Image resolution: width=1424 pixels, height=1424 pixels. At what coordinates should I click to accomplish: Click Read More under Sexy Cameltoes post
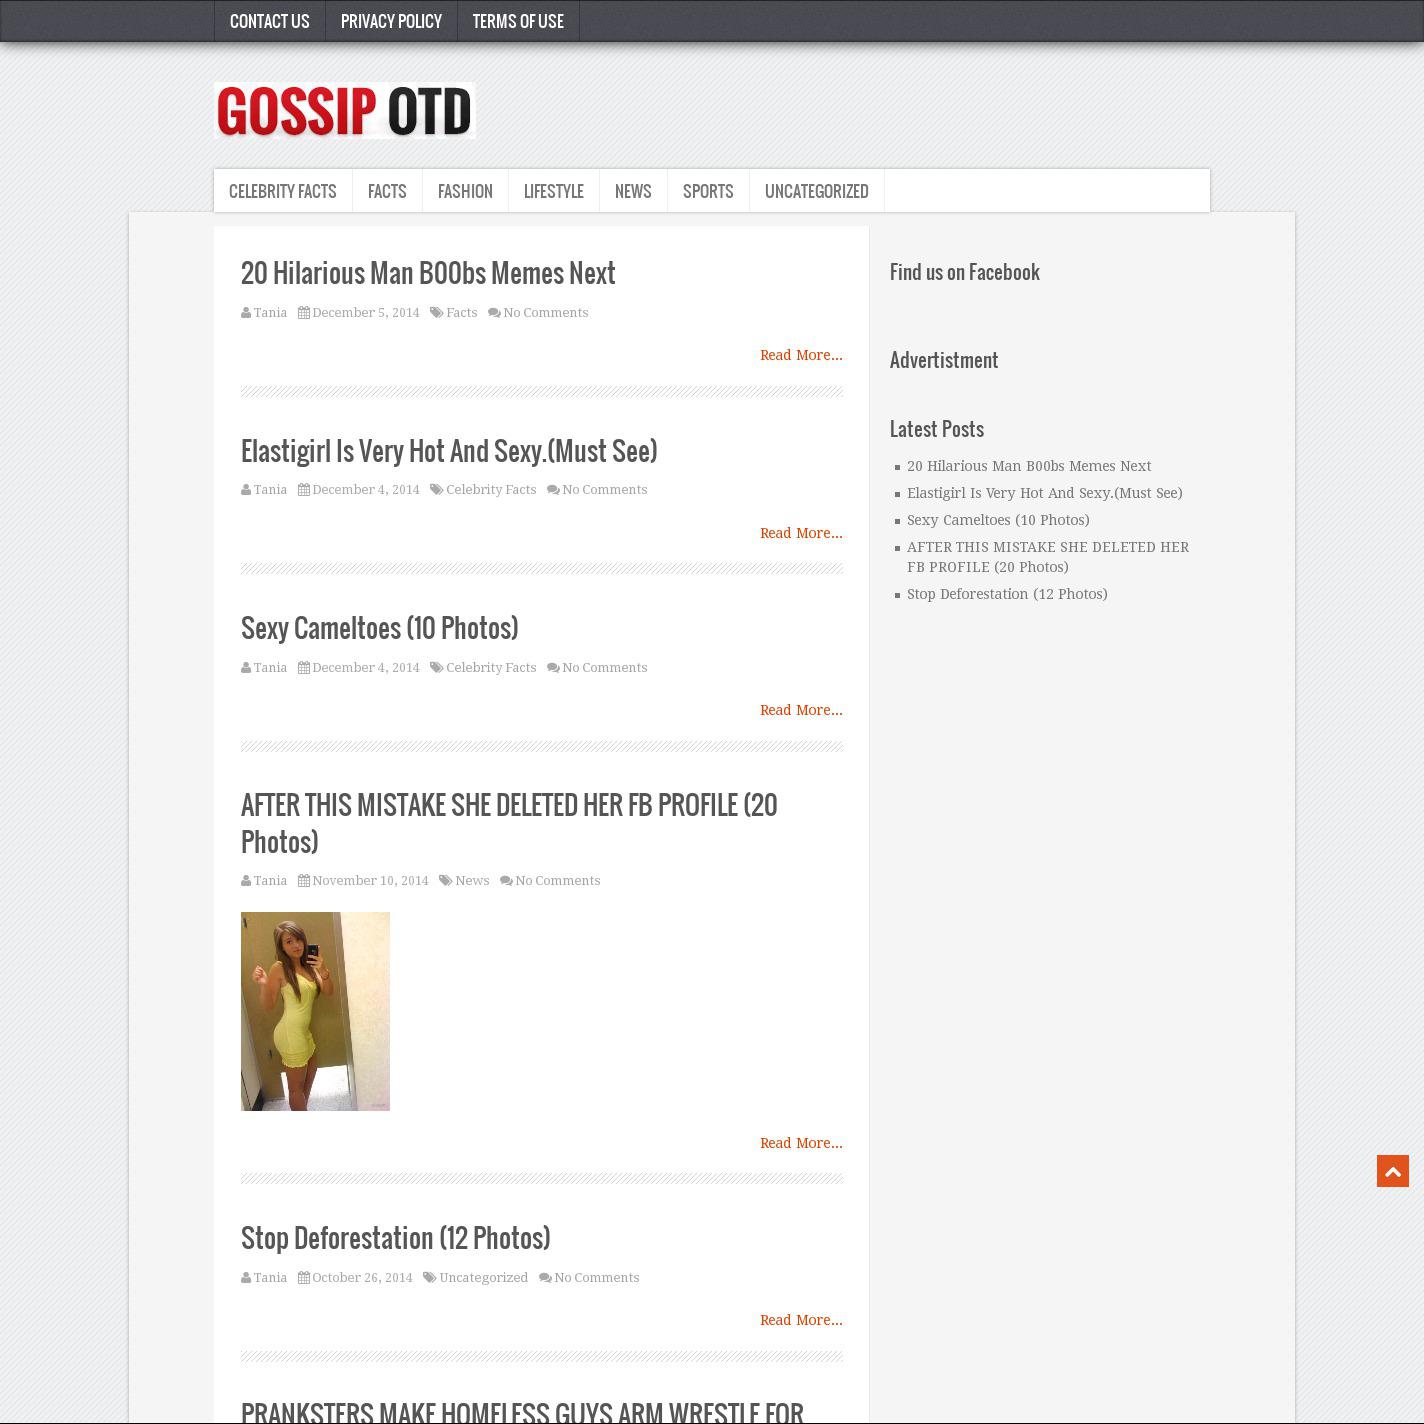click(x=801, y=710)
